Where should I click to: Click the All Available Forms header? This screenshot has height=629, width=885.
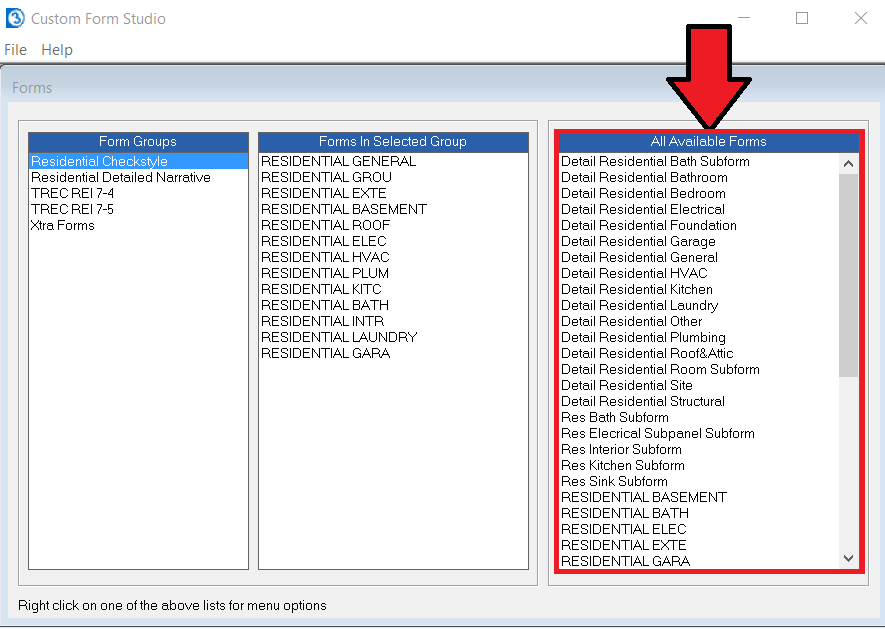coord(709,142)
